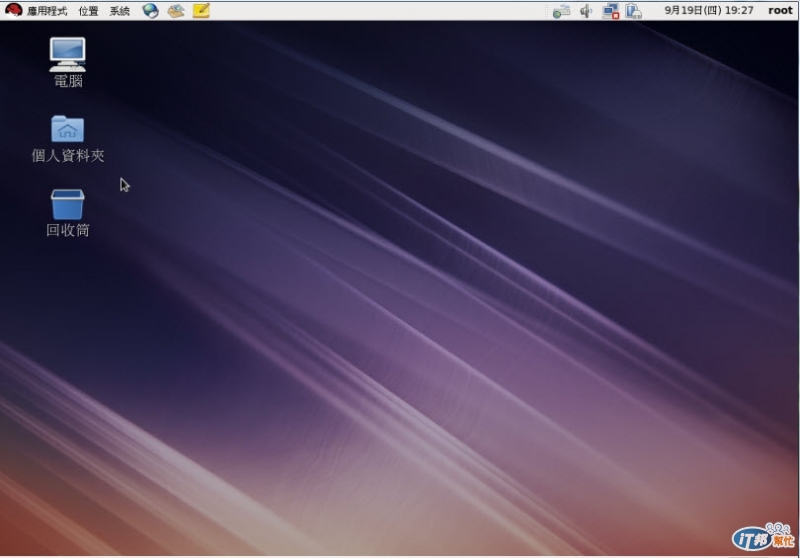Open the root user menu
This screenshot has width=800, height=558.
click(x=780, y=11)
